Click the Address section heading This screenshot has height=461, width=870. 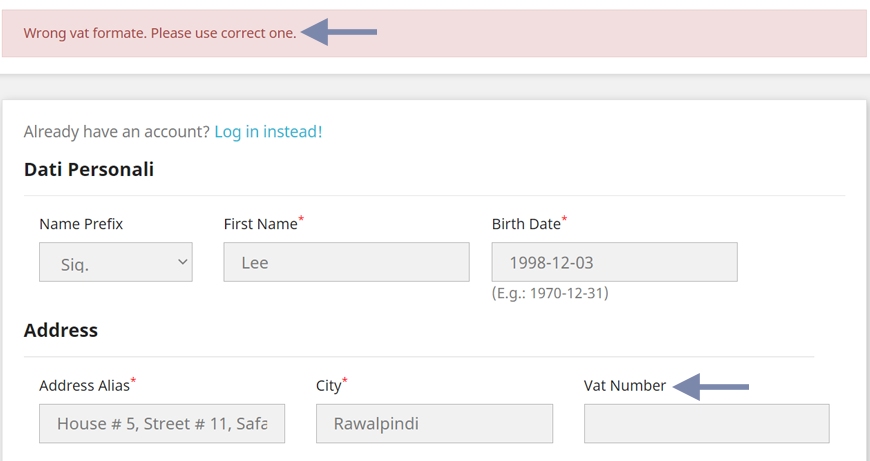point(61,330)
